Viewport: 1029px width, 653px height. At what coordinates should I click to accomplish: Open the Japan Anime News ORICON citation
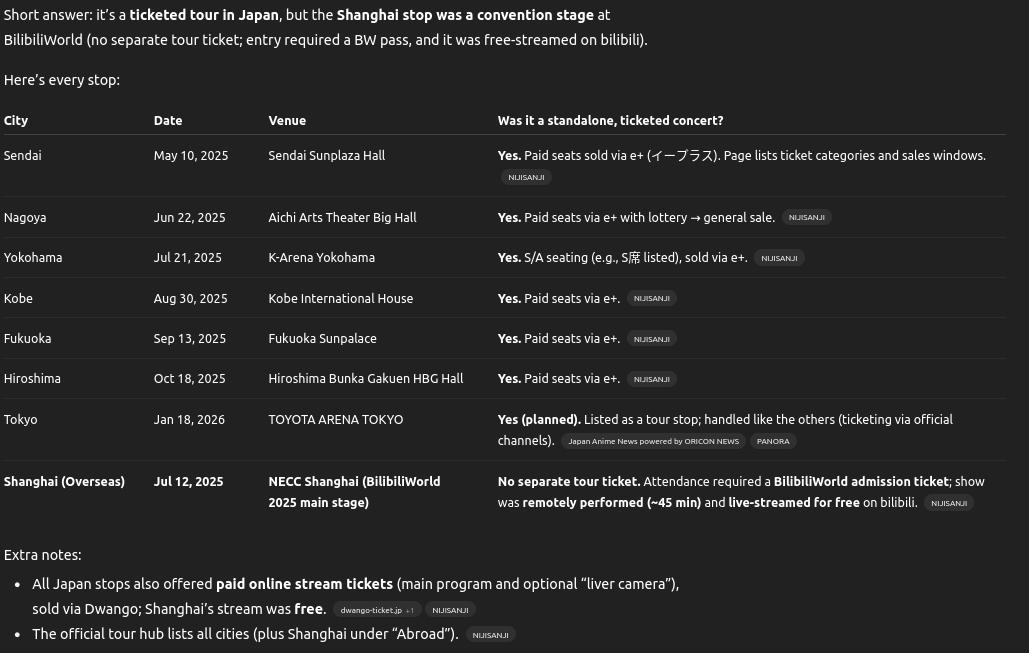pos(653,441)
